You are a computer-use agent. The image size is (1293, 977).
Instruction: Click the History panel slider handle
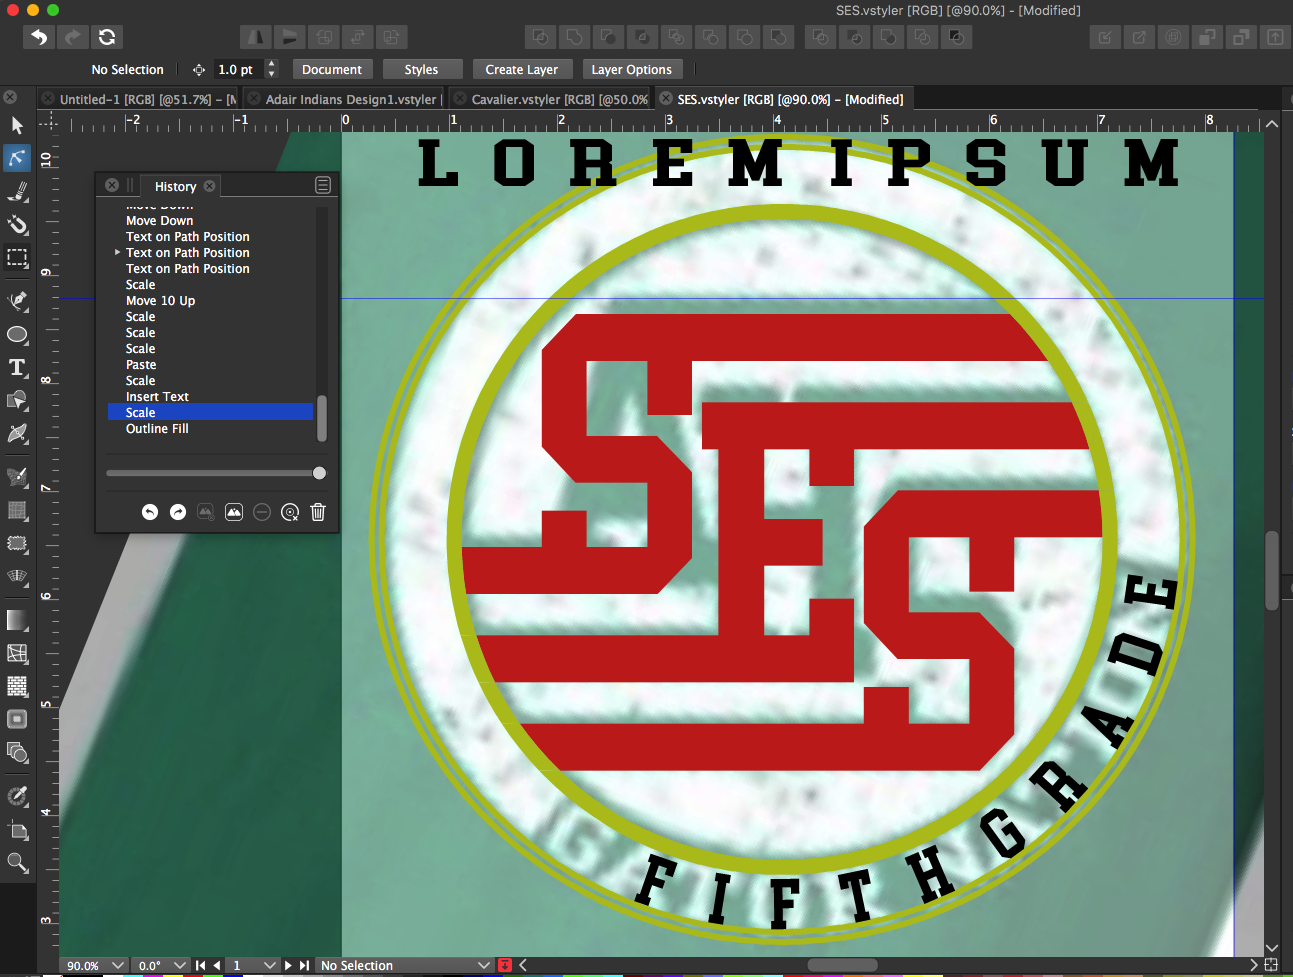(319, 473)
